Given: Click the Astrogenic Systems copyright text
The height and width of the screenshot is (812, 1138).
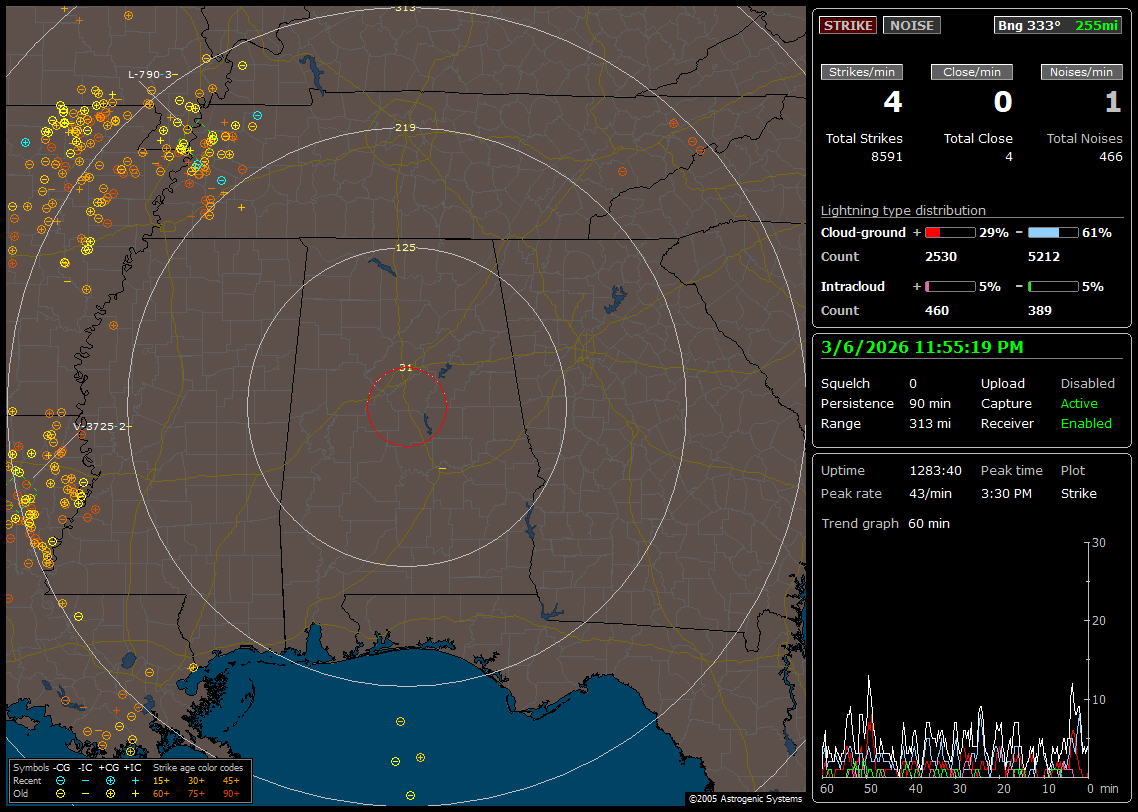Looking at the screenshot, I should pyautogui.click(x=745, y=799).
